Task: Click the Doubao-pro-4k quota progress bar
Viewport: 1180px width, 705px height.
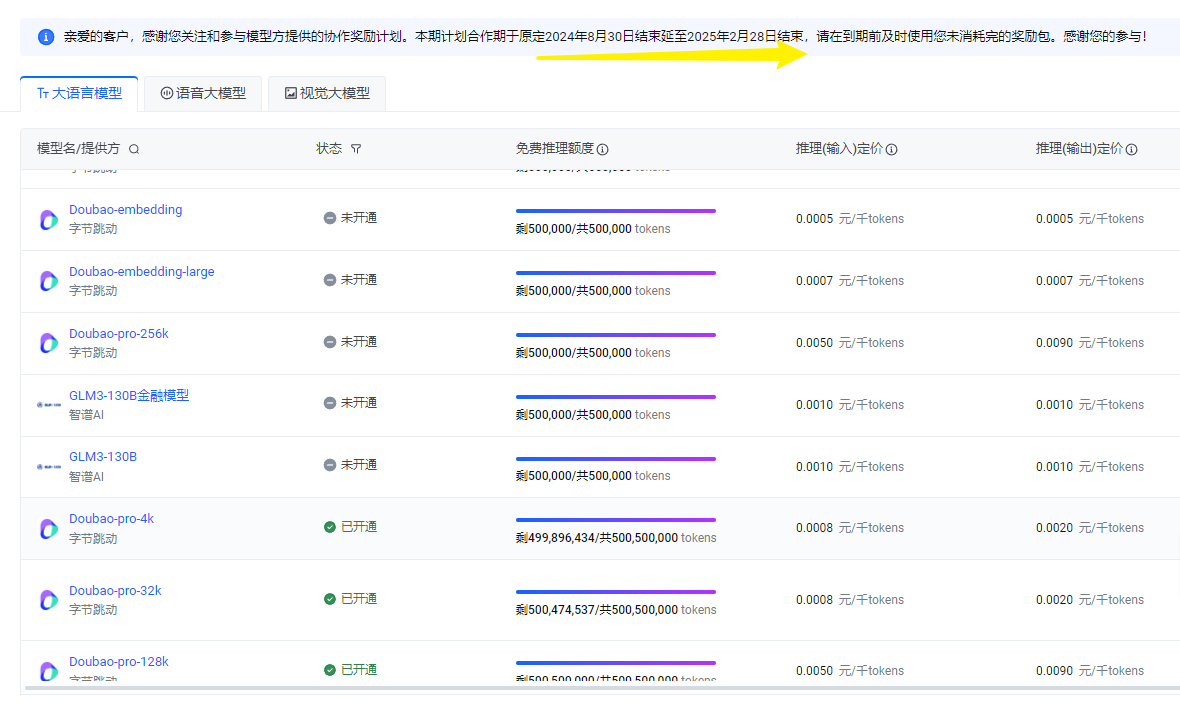Action: click(x=615, y=520)
